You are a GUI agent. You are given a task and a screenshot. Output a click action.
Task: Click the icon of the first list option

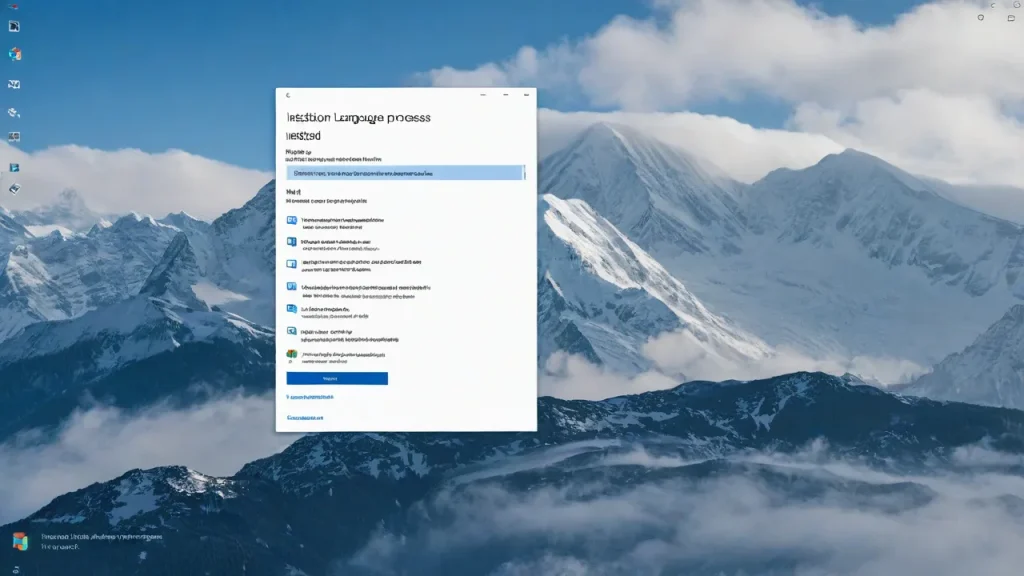291,220
